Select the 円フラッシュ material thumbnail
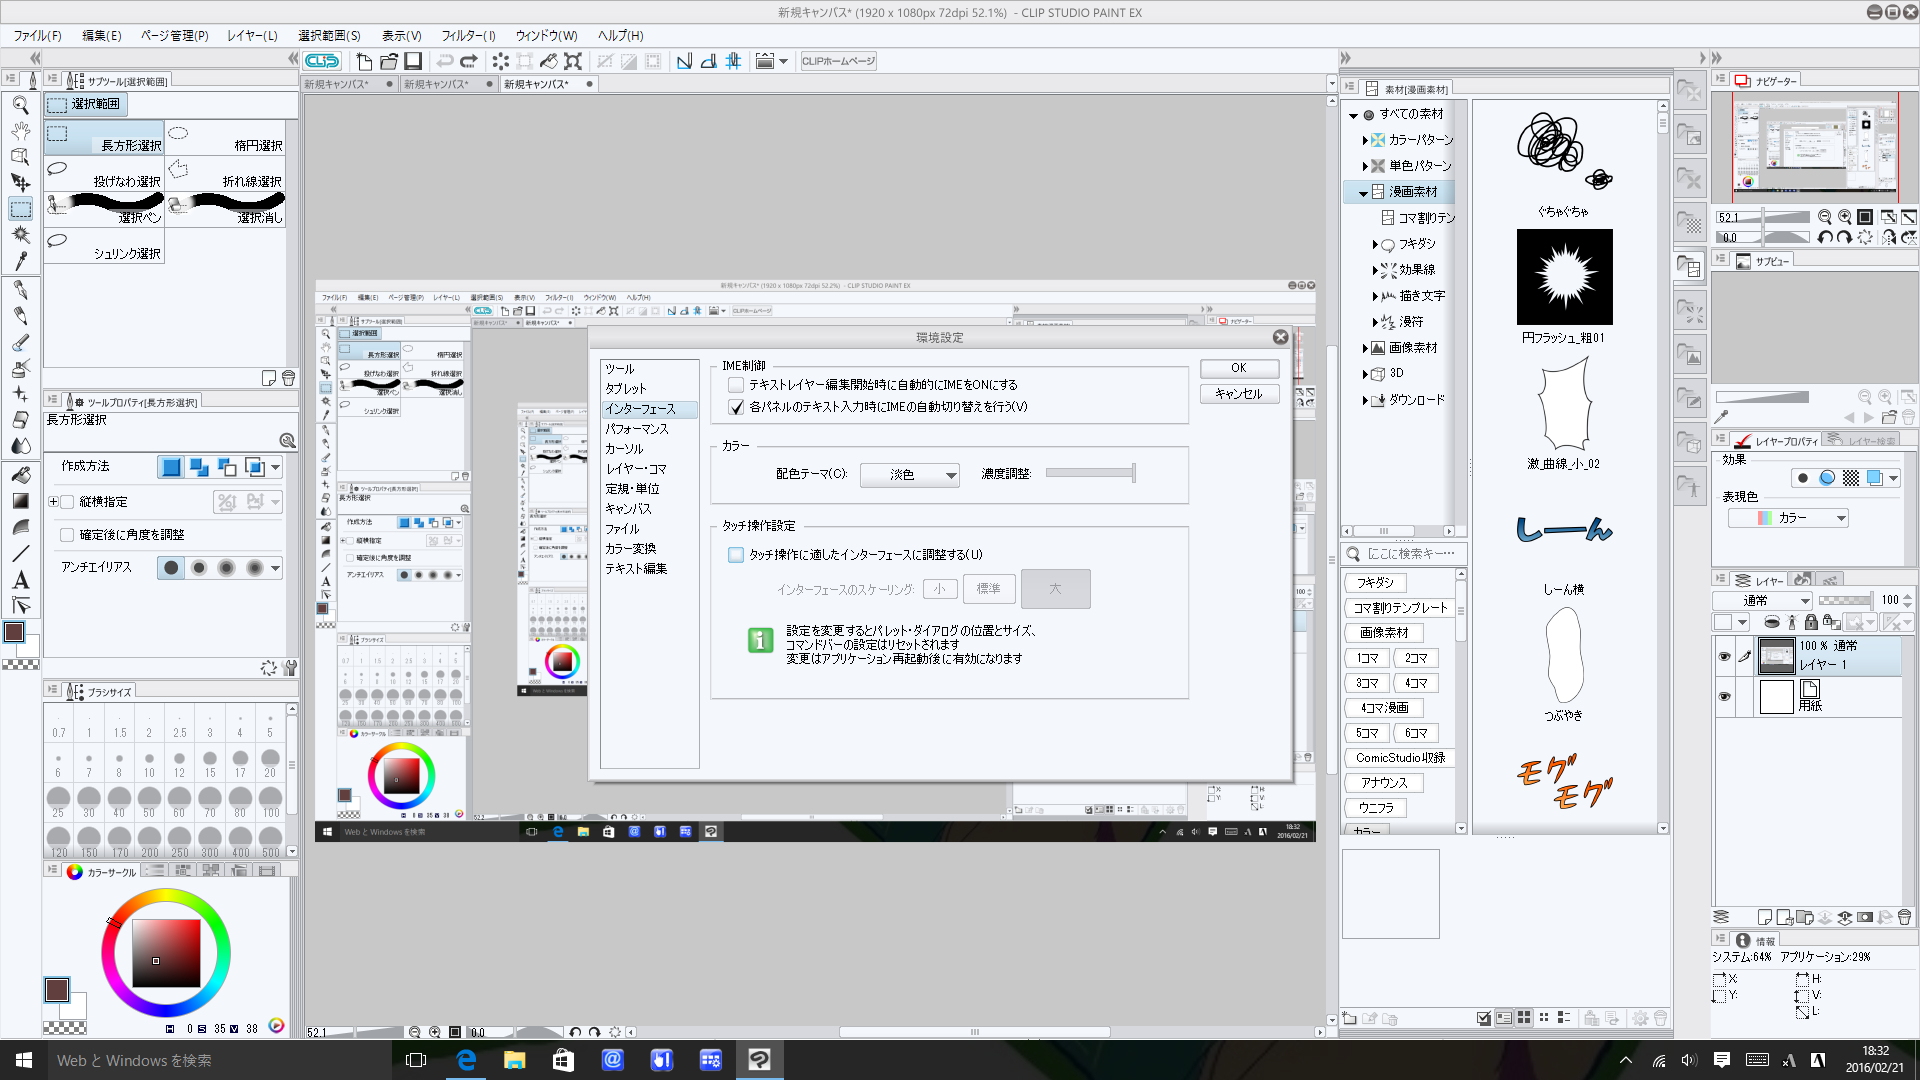 pyautogui.click(x=1564, y=277)
